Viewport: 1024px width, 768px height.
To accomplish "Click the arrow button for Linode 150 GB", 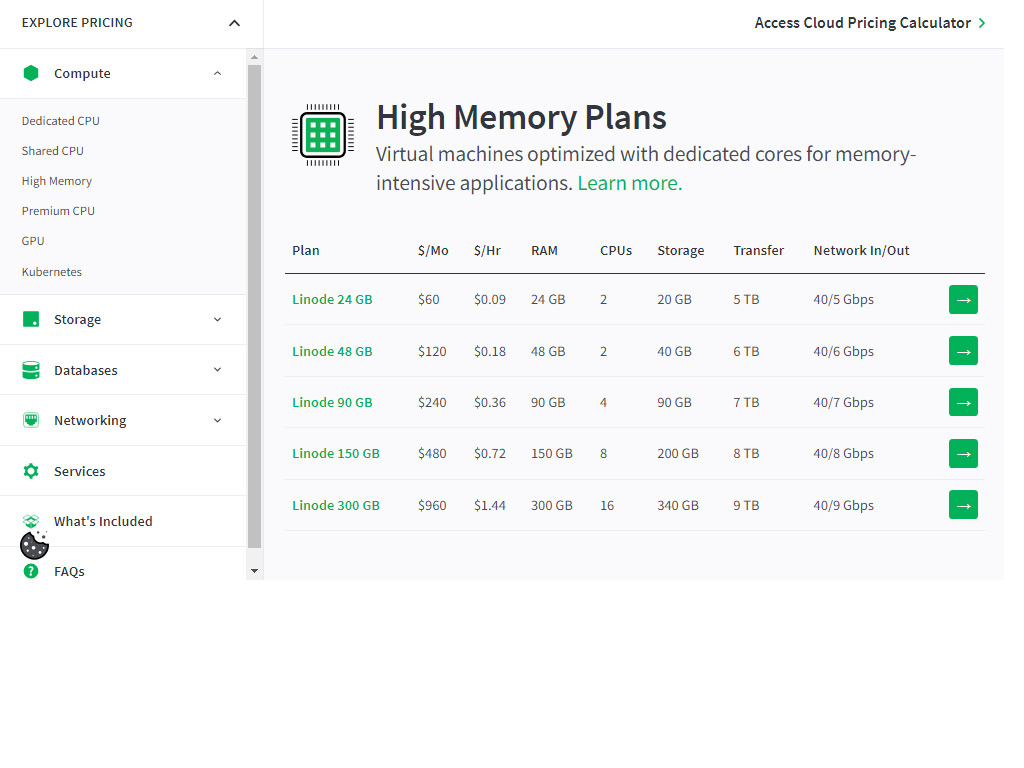I will click(x=963, y=454).
